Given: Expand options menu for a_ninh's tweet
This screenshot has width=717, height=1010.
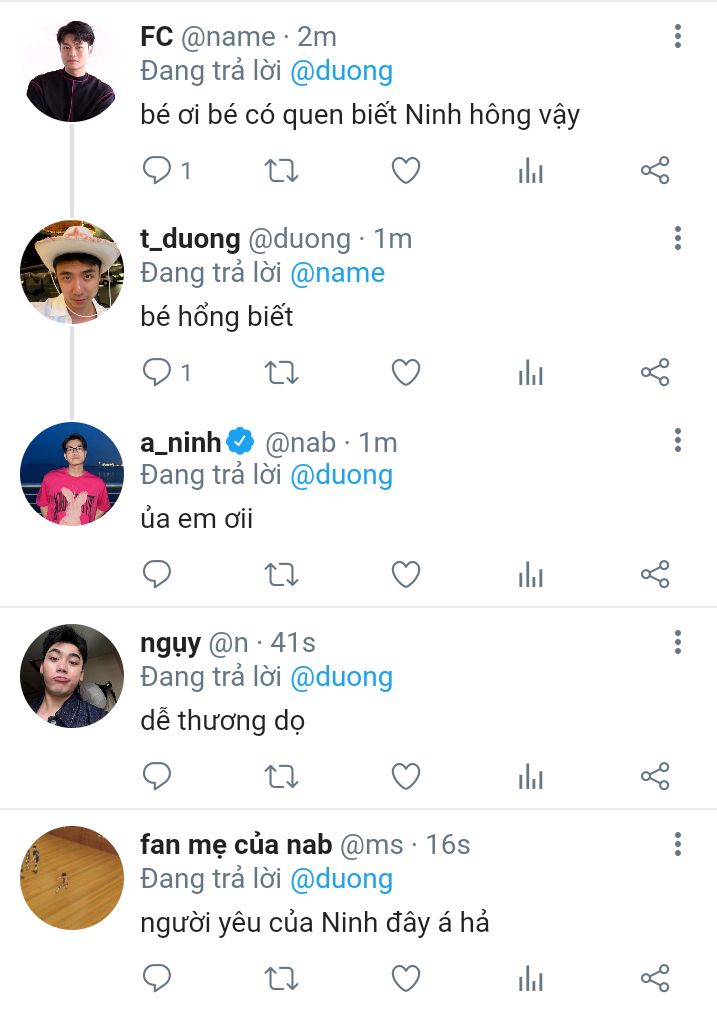Looking at the screenshot, I should tap(678, 440).
